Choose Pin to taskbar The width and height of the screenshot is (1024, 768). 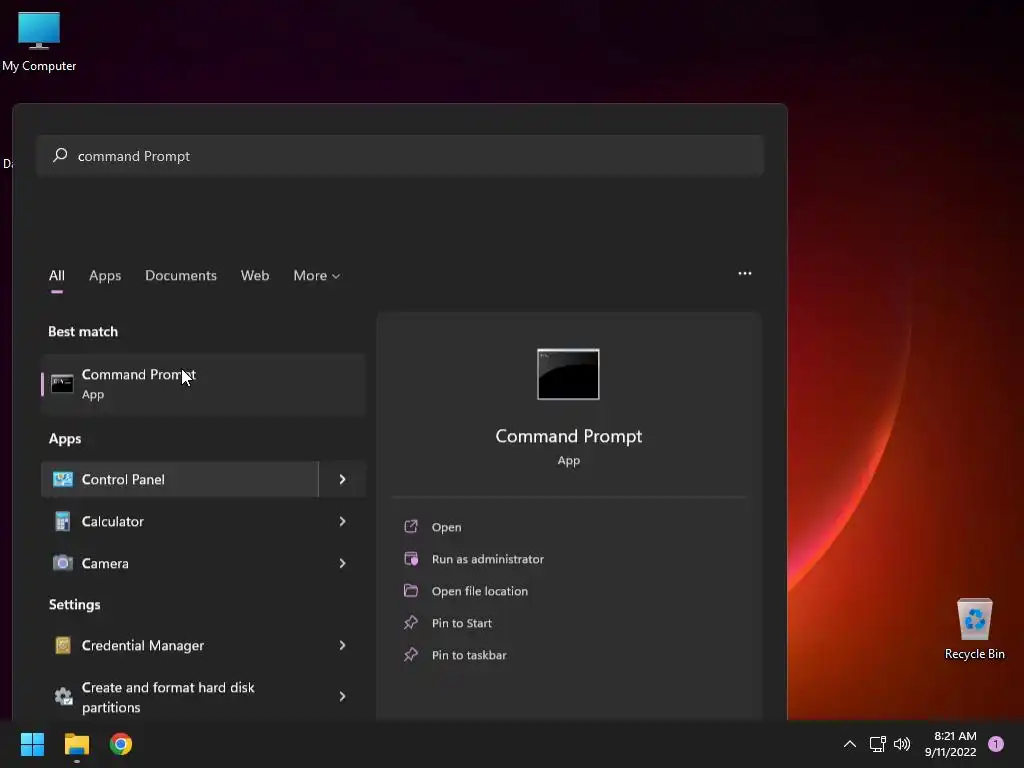click(x=469, y=655)
